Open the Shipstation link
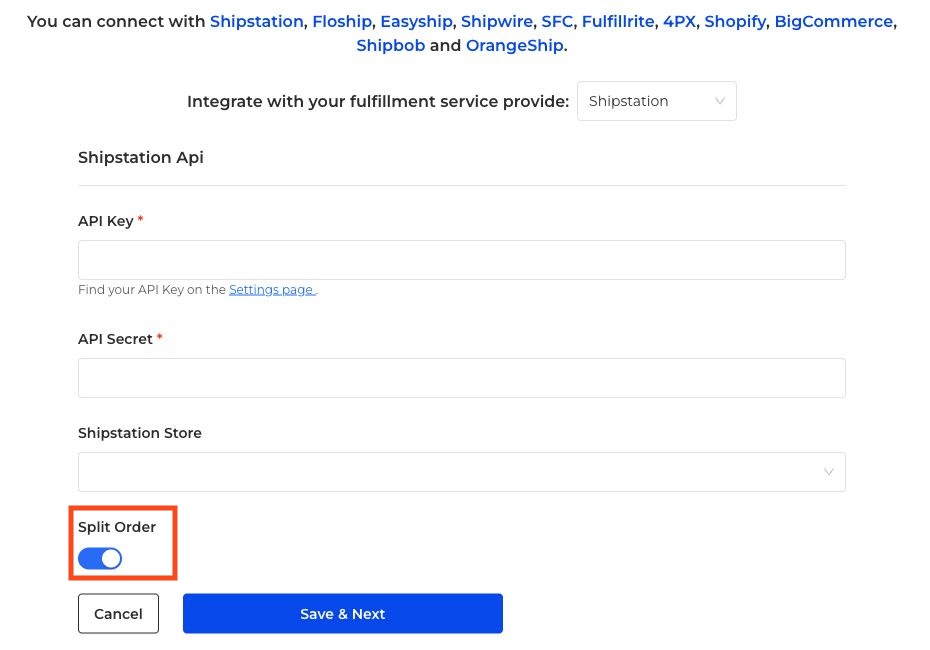 pyautogui.click(x=257, y=22)
